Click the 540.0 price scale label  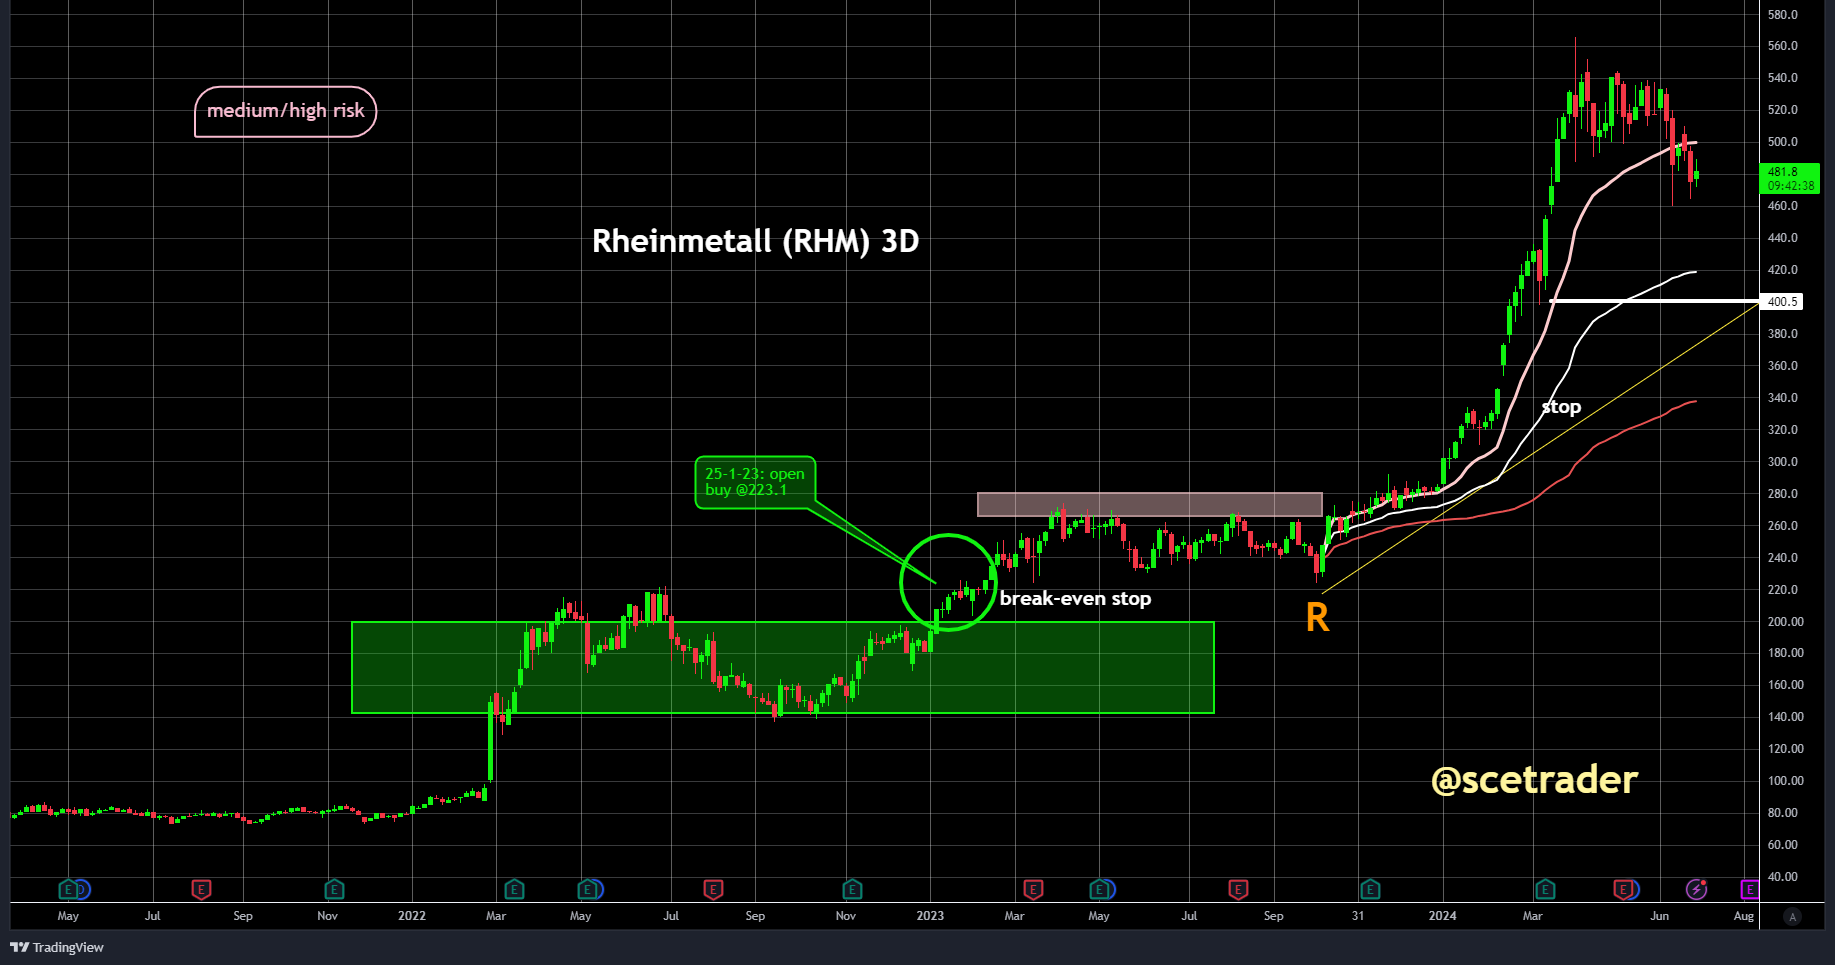point(1782,78)
